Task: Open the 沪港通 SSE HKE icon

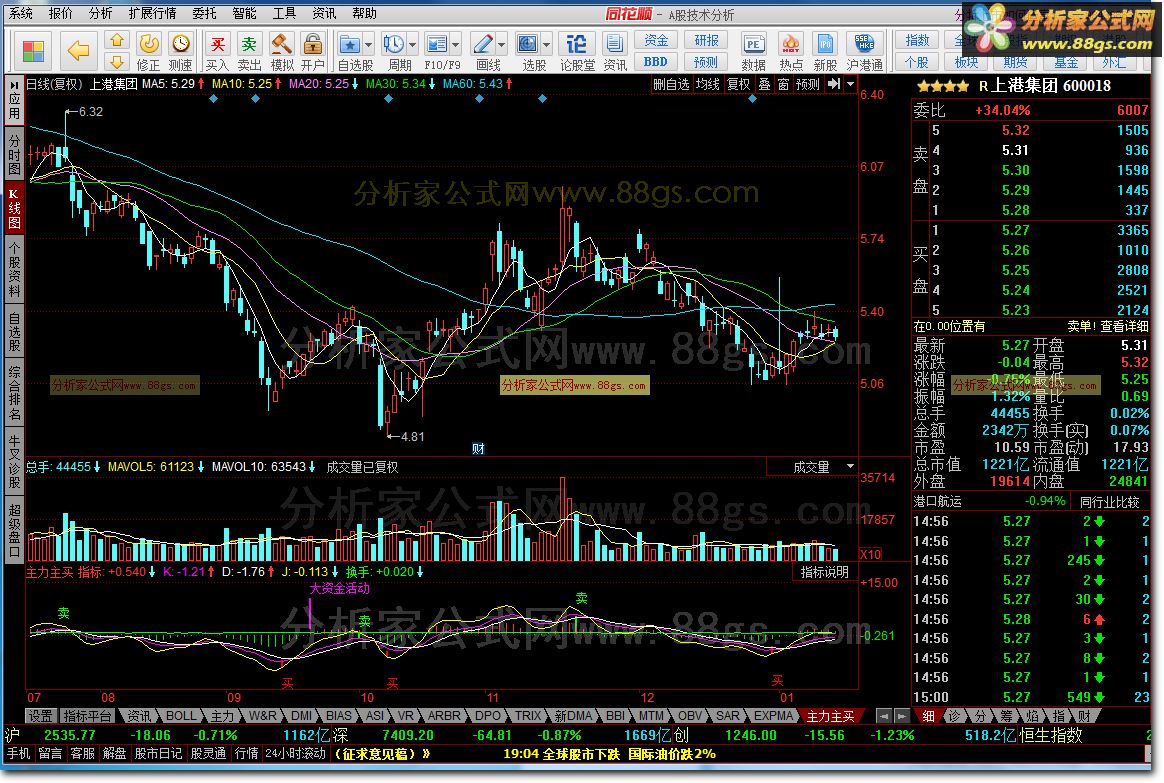Action: (x=865, y=51)
